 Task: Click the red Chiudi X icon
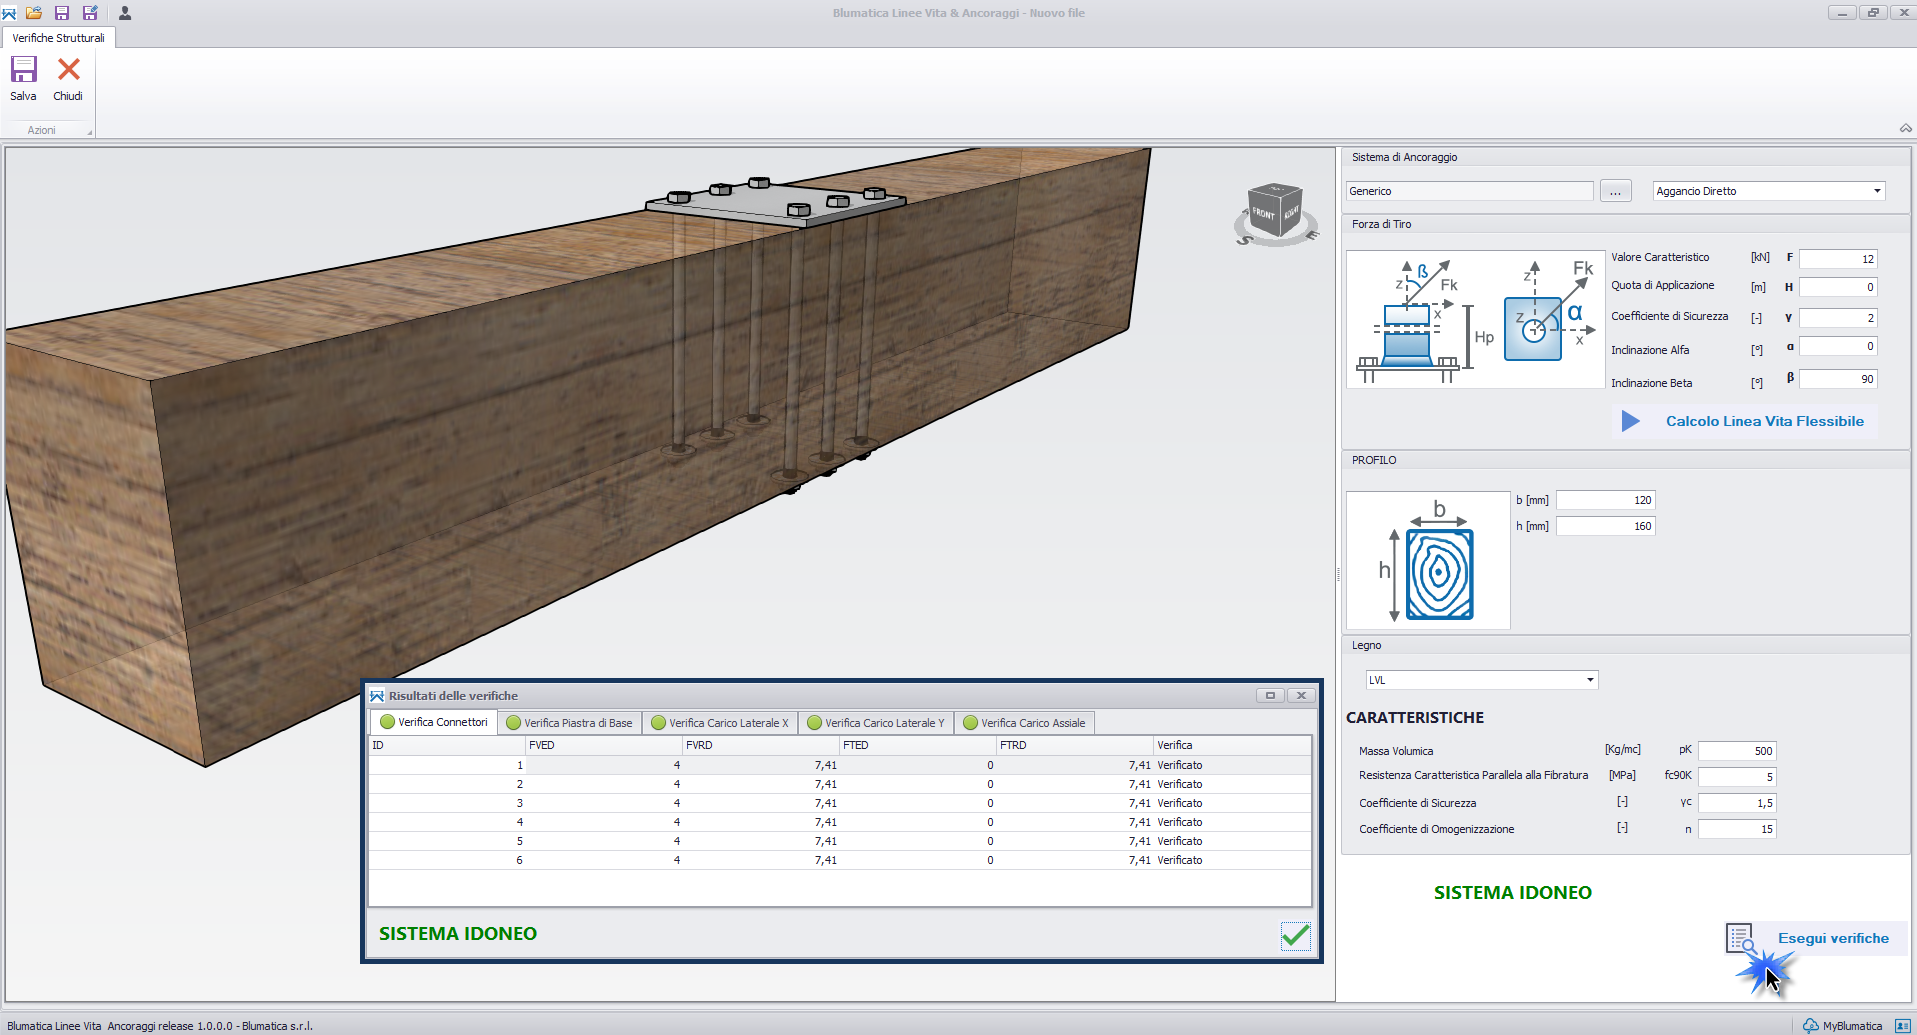pos(68,70)
